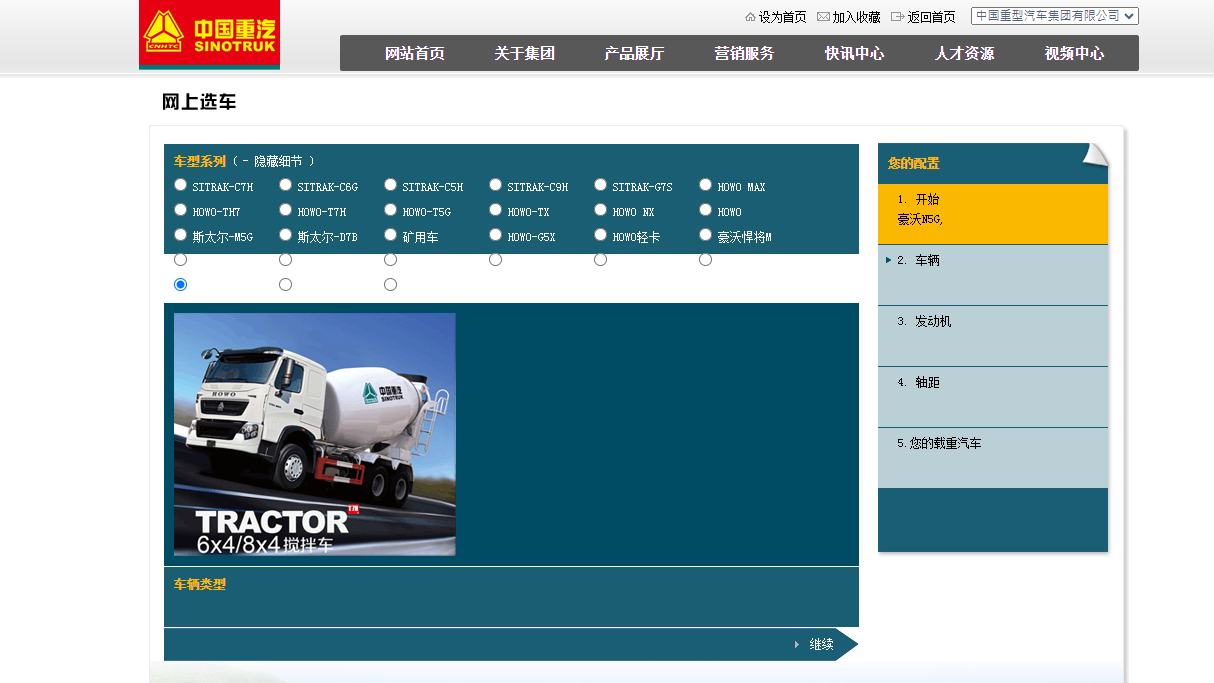Open 关于集团 navigation item
1214x683 pixels.
tap(524, 54)
